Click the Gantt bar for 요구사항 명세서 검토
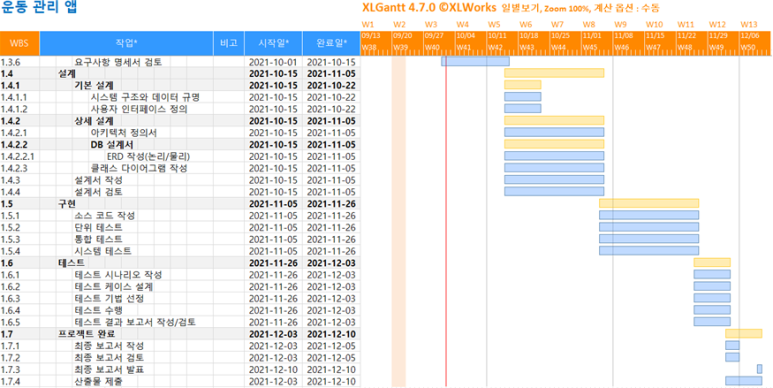This screenshot has width=773, height=388. (475, 61)
